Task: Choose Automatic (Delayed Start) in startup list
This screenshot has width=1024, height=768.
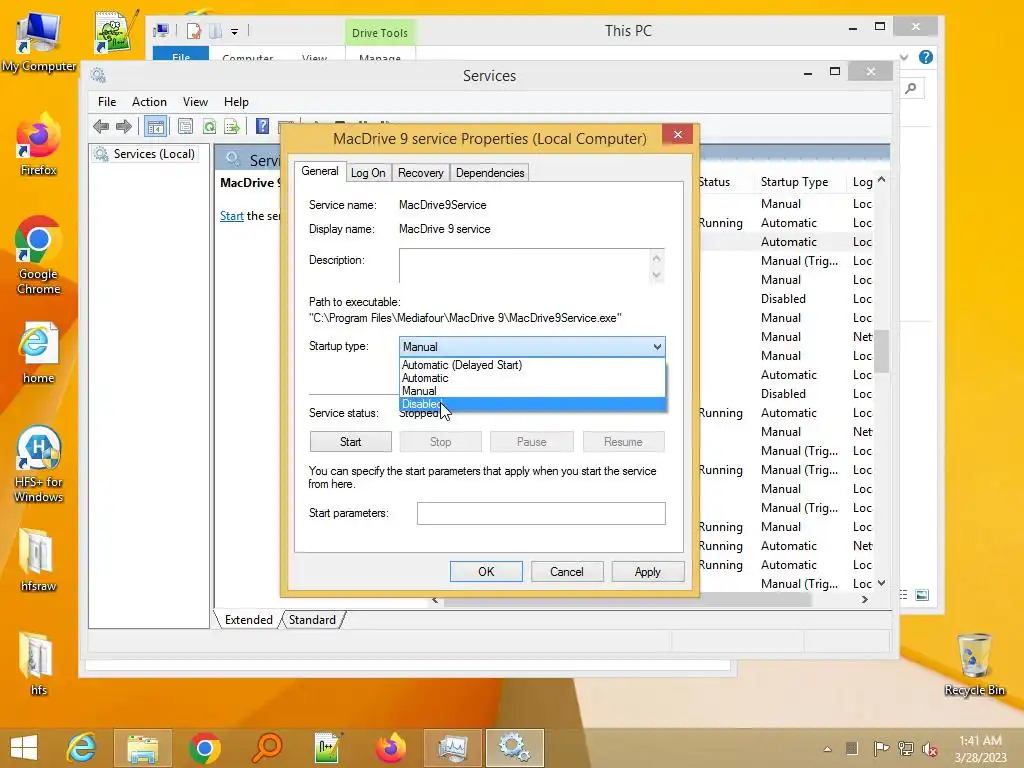Action: pos(532,365)
